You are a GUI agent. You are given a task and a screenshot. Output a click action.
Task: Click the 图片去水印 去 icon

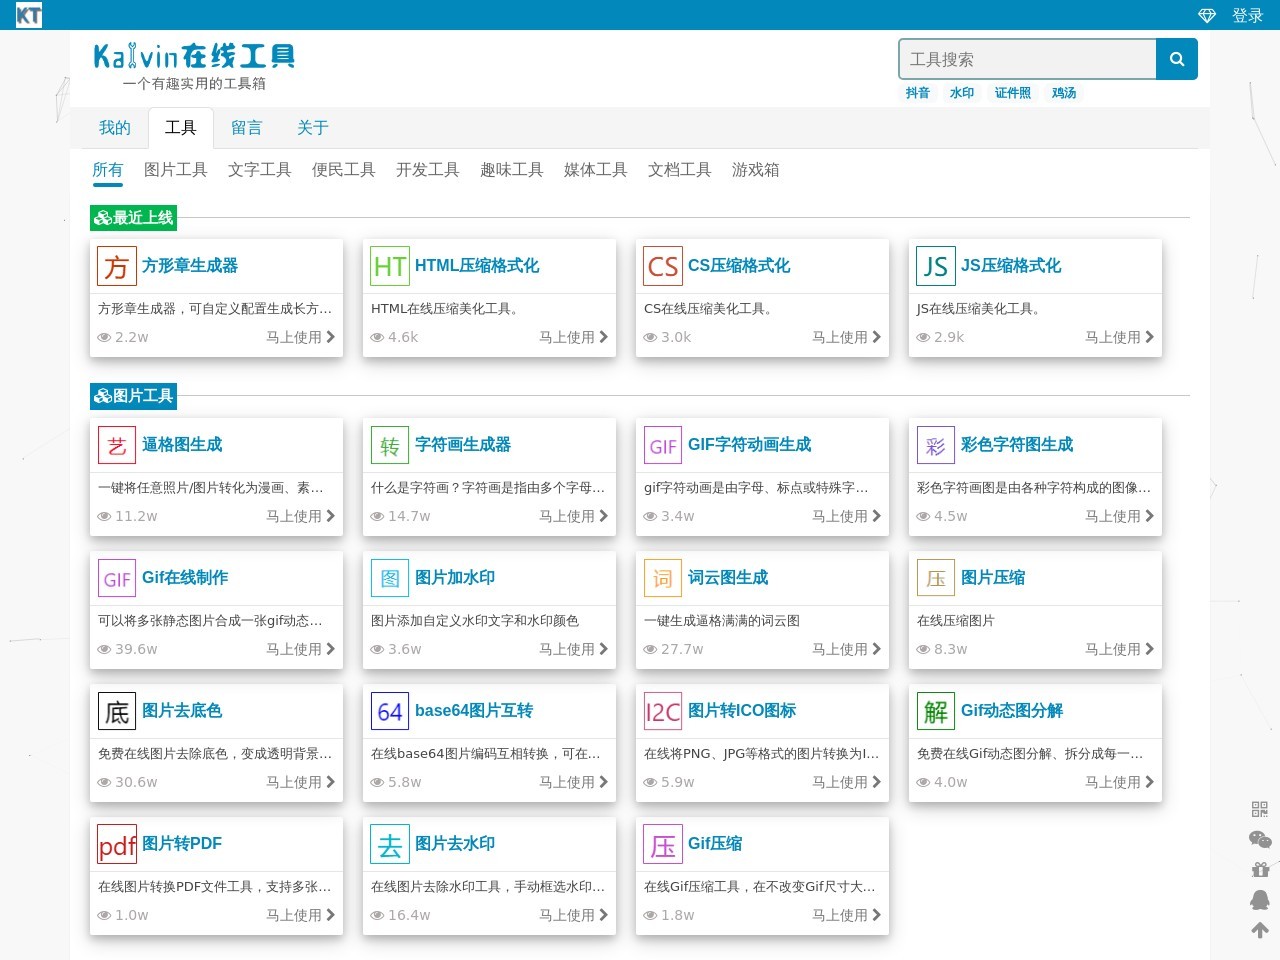pos(390,844)
